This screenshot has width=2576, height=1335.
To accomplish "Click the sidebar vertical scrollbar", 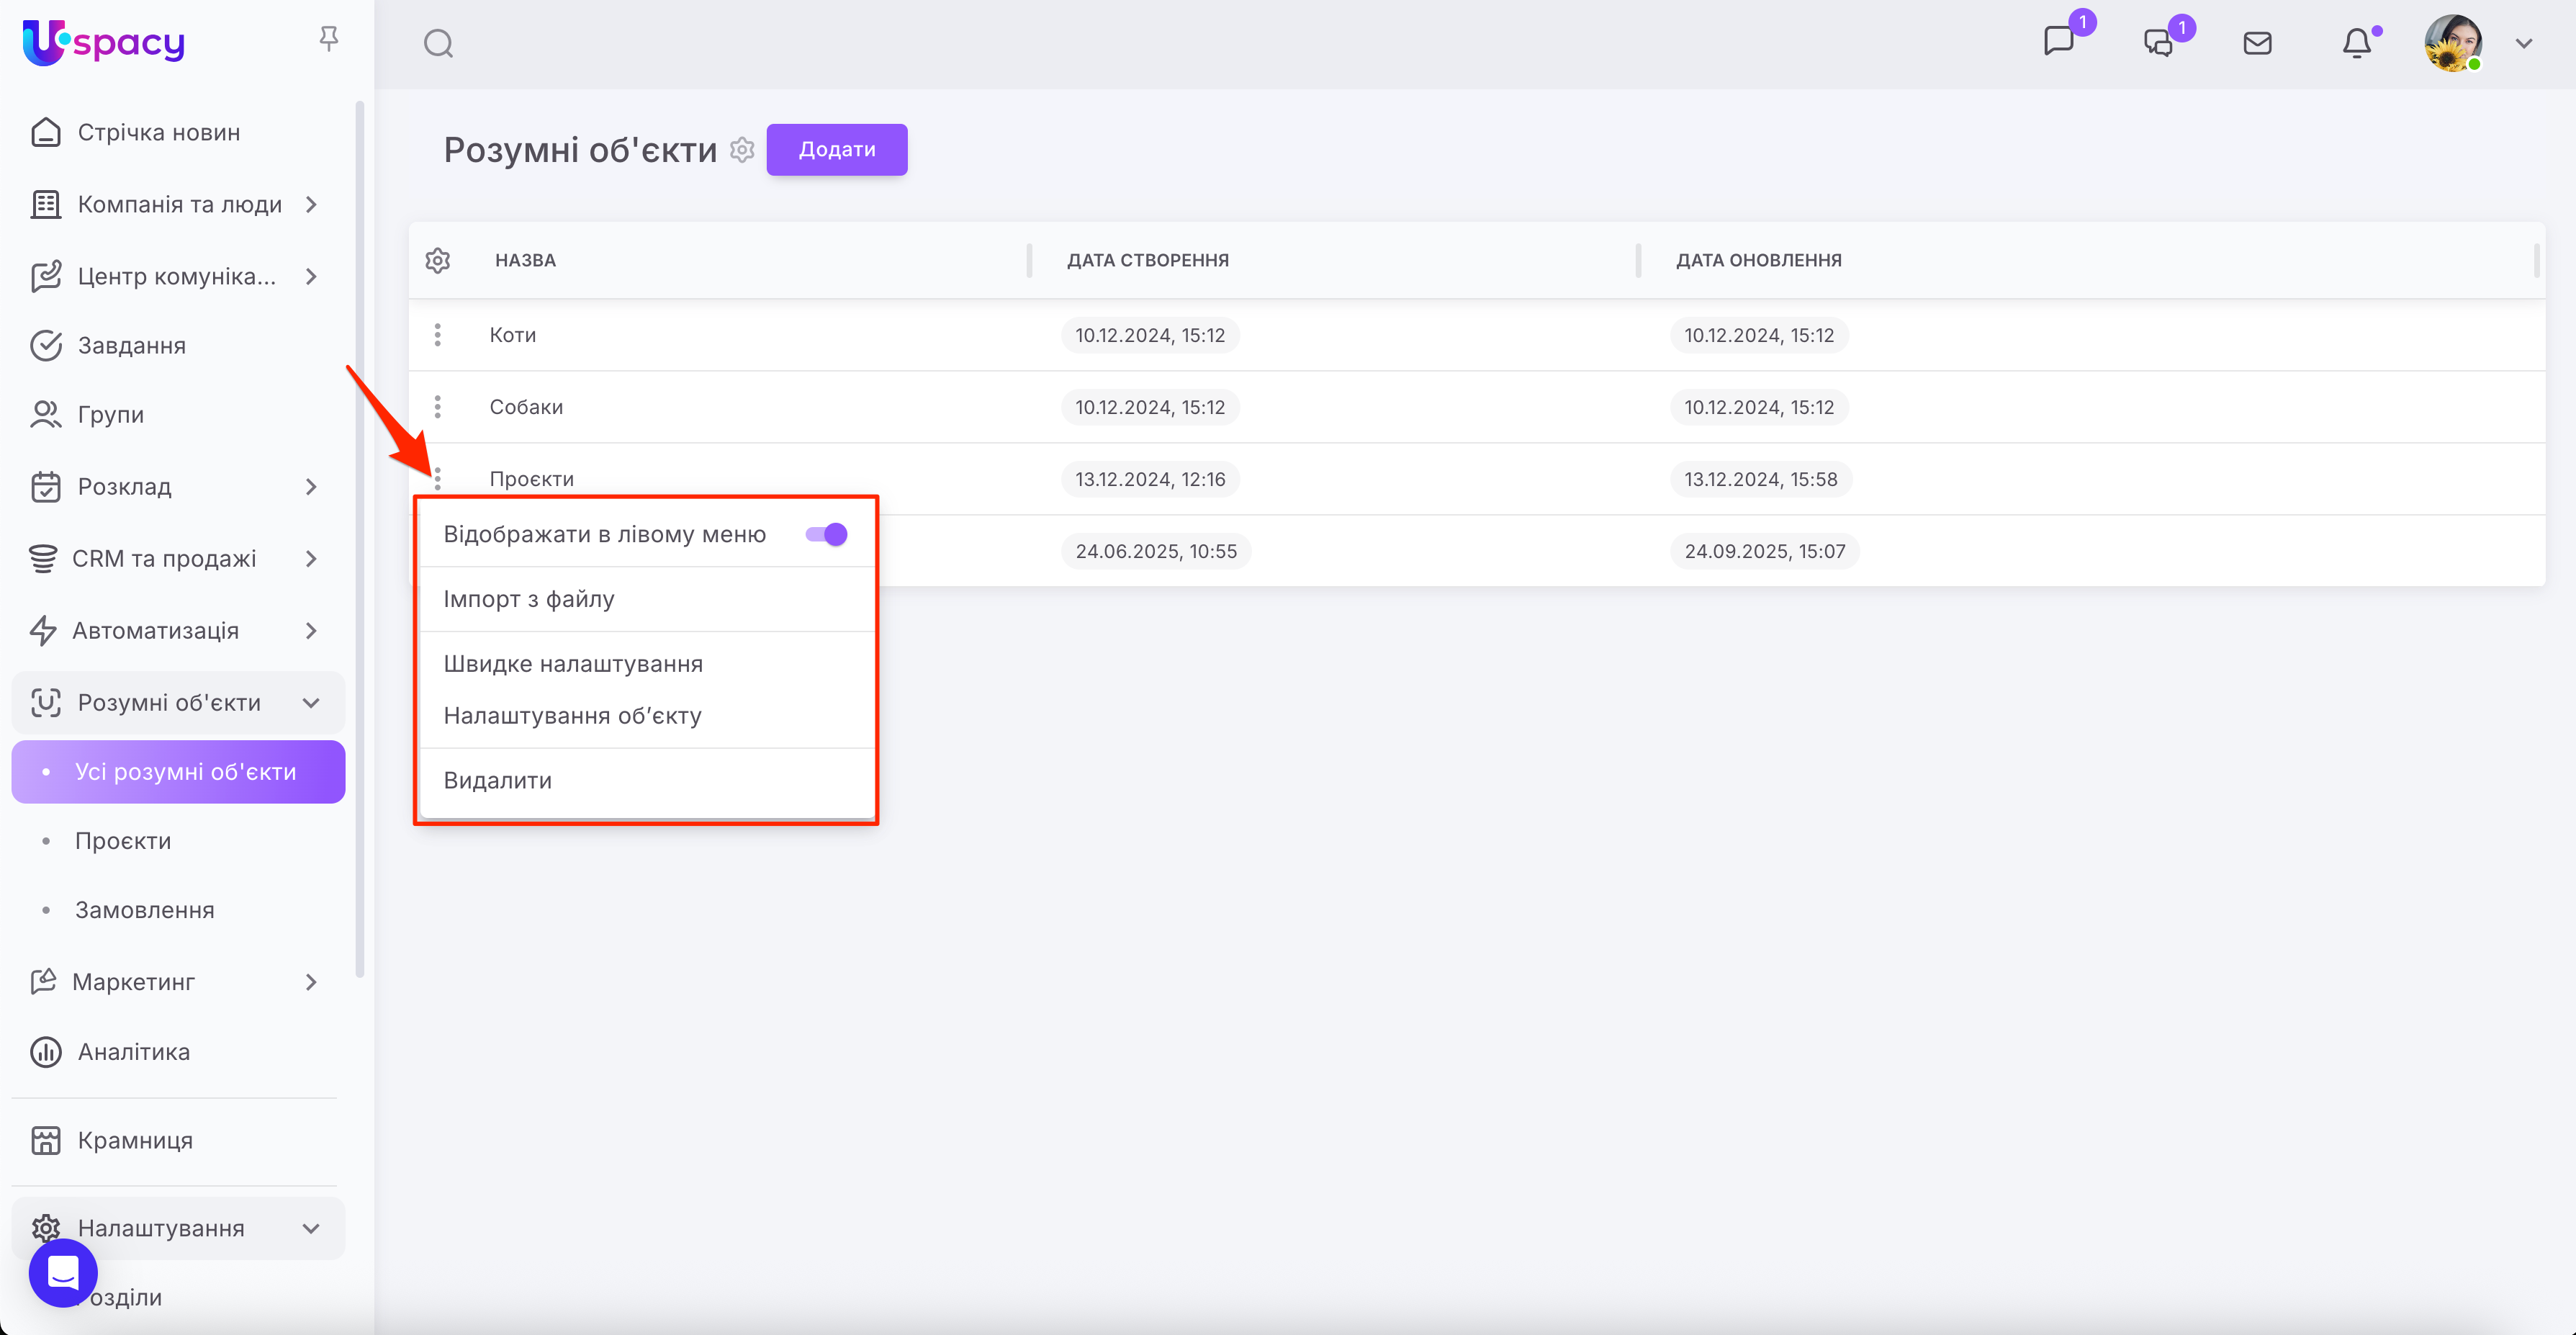I will 359,540.
